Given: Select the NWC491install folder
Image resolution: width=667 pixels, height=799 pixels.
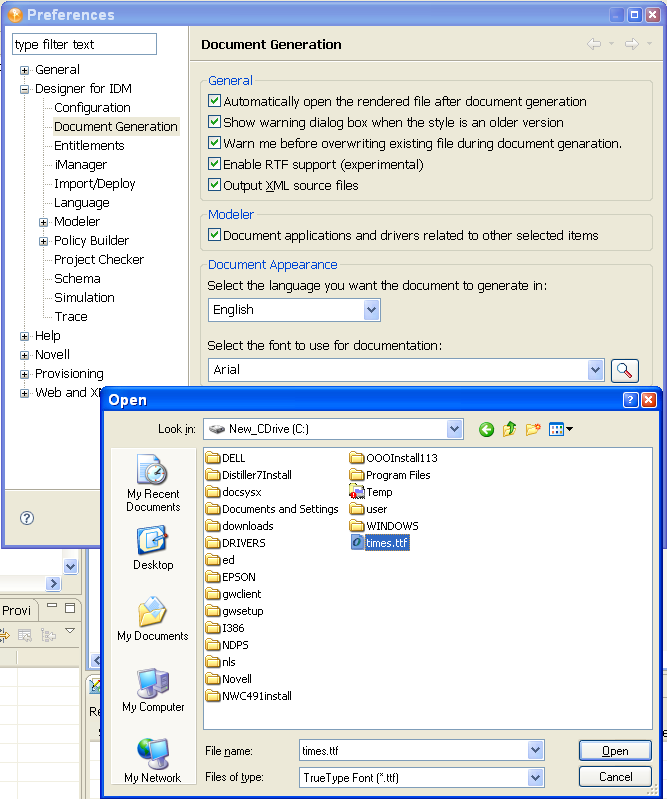Looking at the screenshot, I should pyautogui.click(x=249, y=696).
